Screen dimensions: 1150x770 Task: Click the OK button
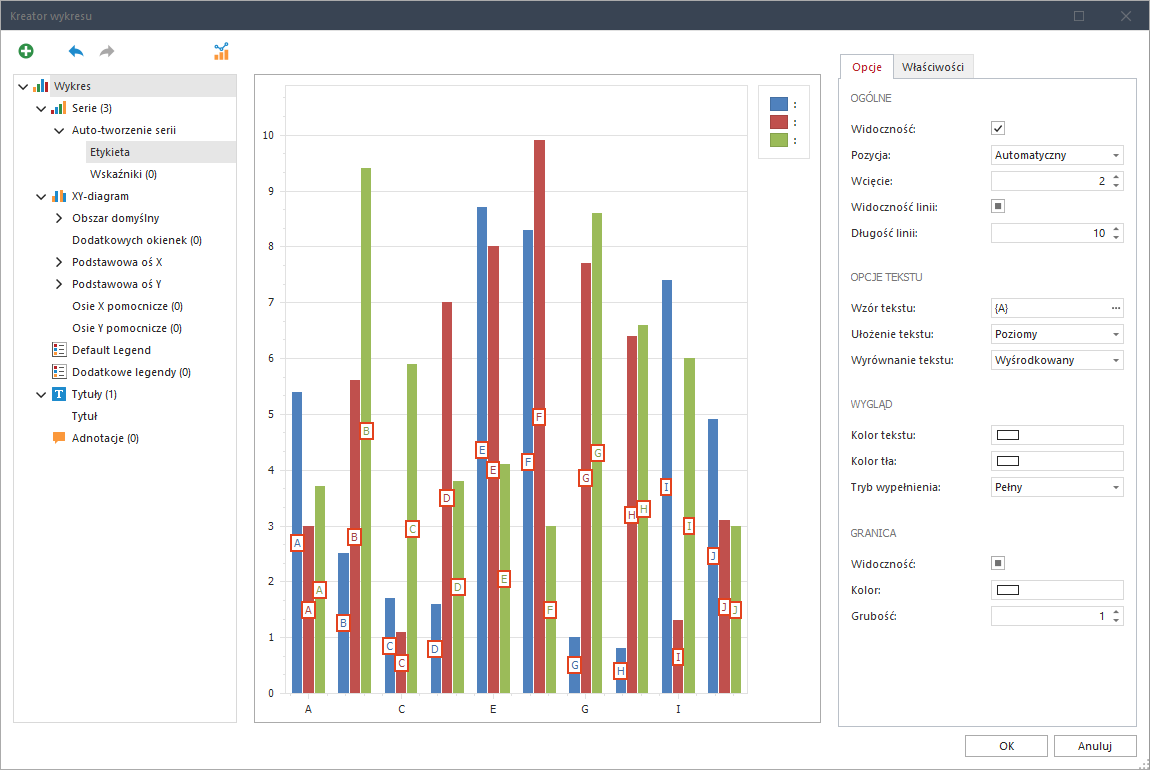(1006, 746)
